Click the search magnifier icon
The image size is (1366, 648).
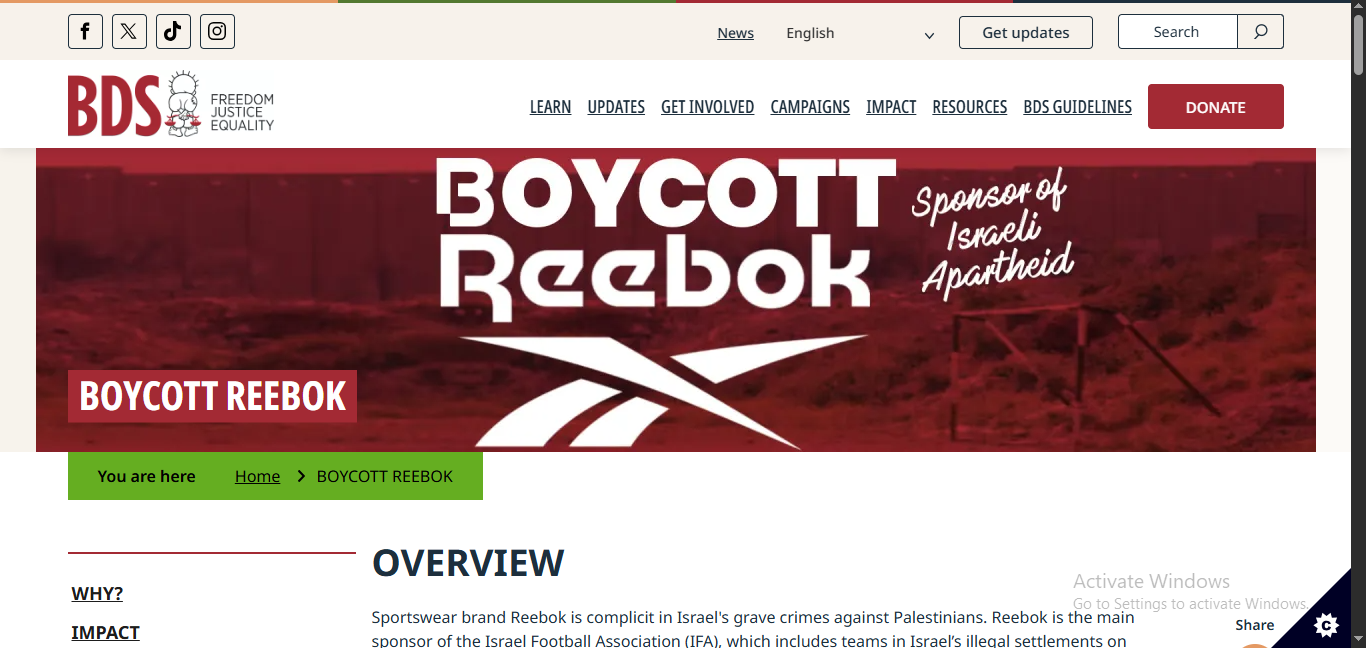[x=1260, y=32]
